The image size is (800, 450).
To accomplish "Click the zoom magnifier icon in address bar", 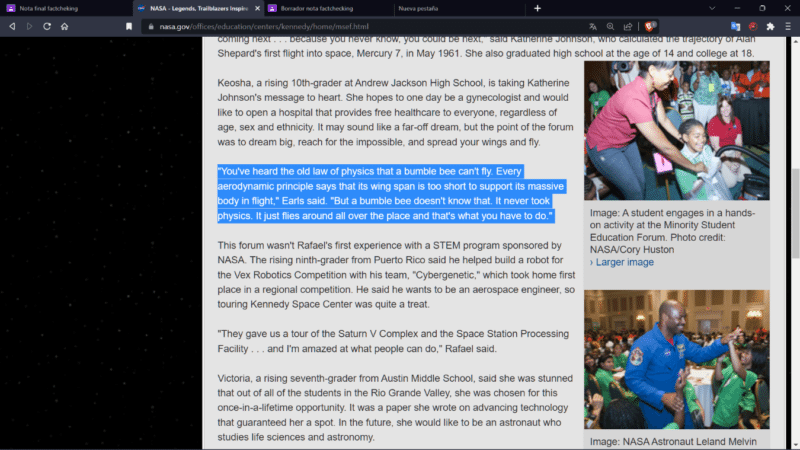I will [609, 26].
